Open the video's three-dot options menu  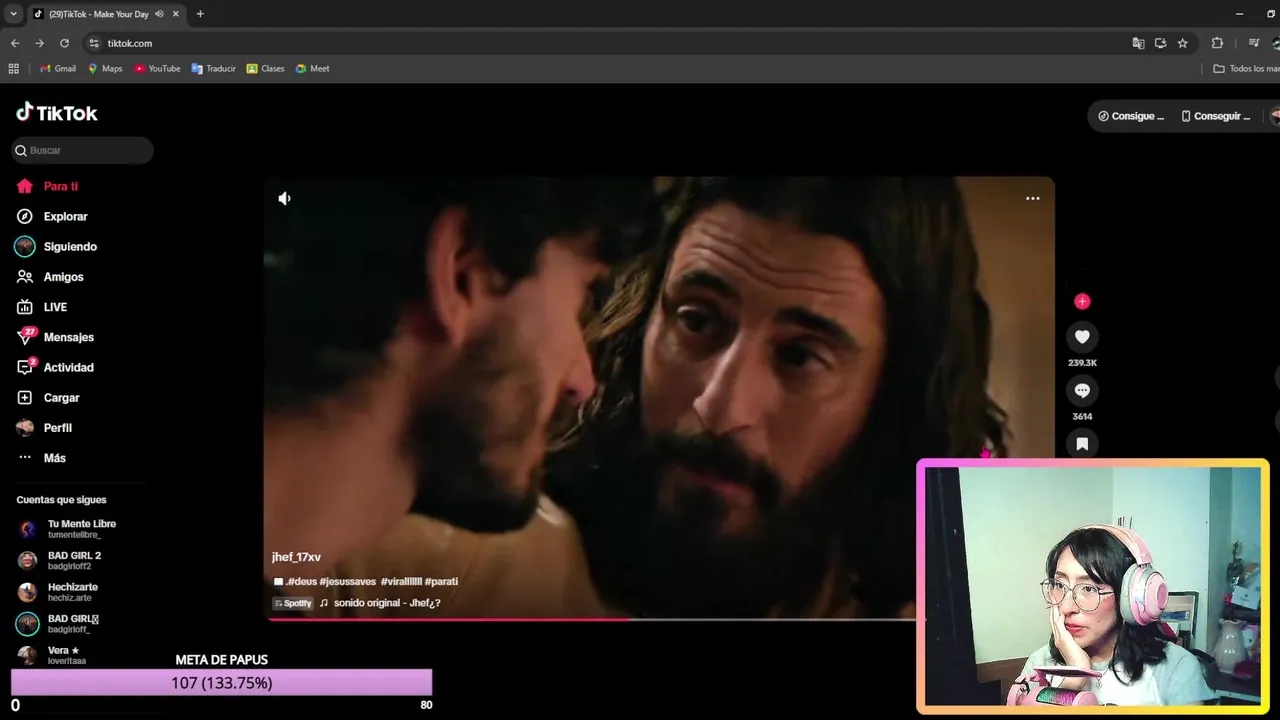1032,198
